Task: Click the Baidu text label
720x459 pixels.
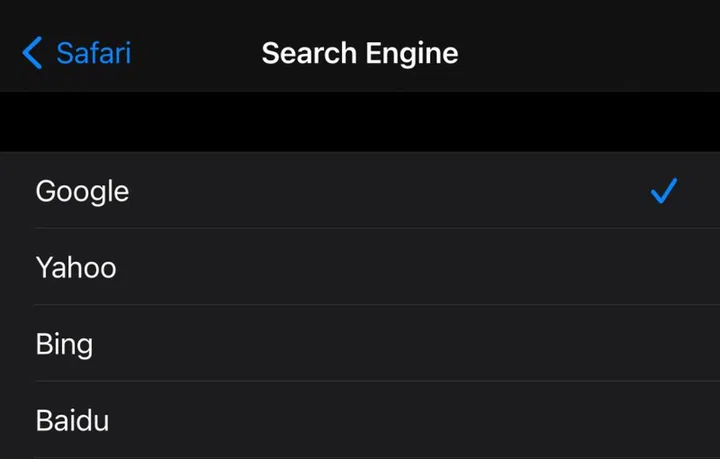Action: pyautogui.click(x=72, y=420)
